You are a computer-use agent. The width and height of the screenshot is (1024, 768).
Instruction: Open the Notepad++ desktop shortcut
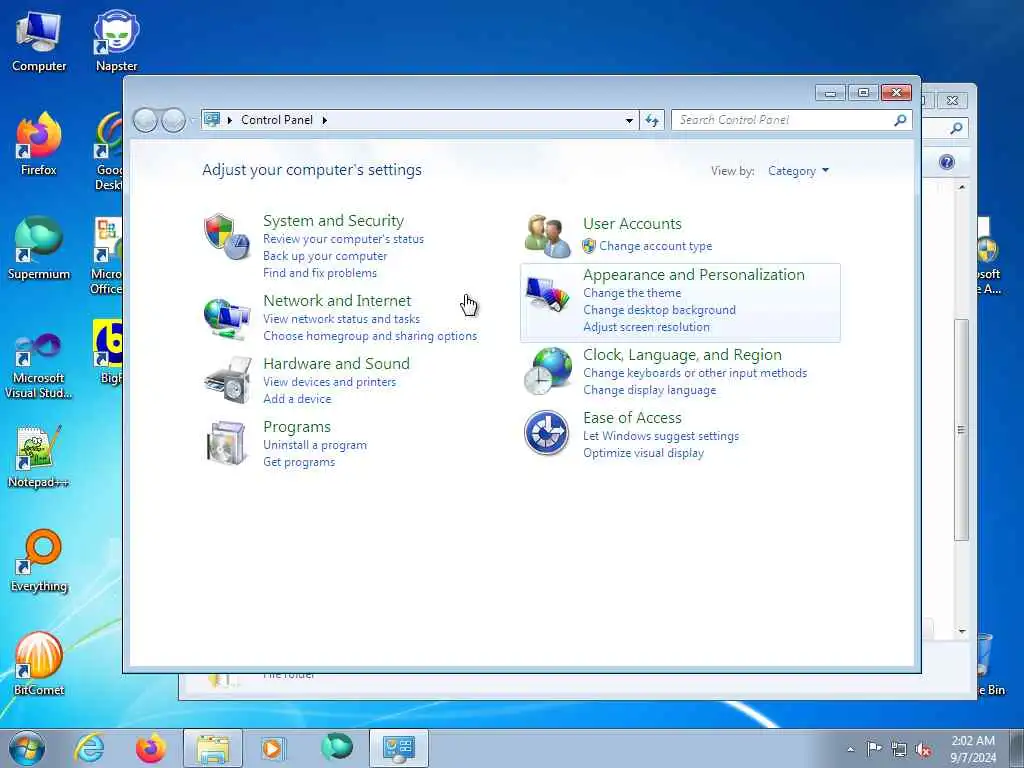[38, 456]
